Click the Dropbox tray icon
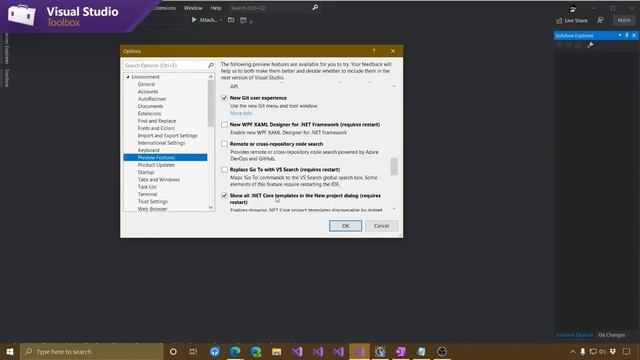The width and height of the screenshot is (640, 360). [613, 351]
